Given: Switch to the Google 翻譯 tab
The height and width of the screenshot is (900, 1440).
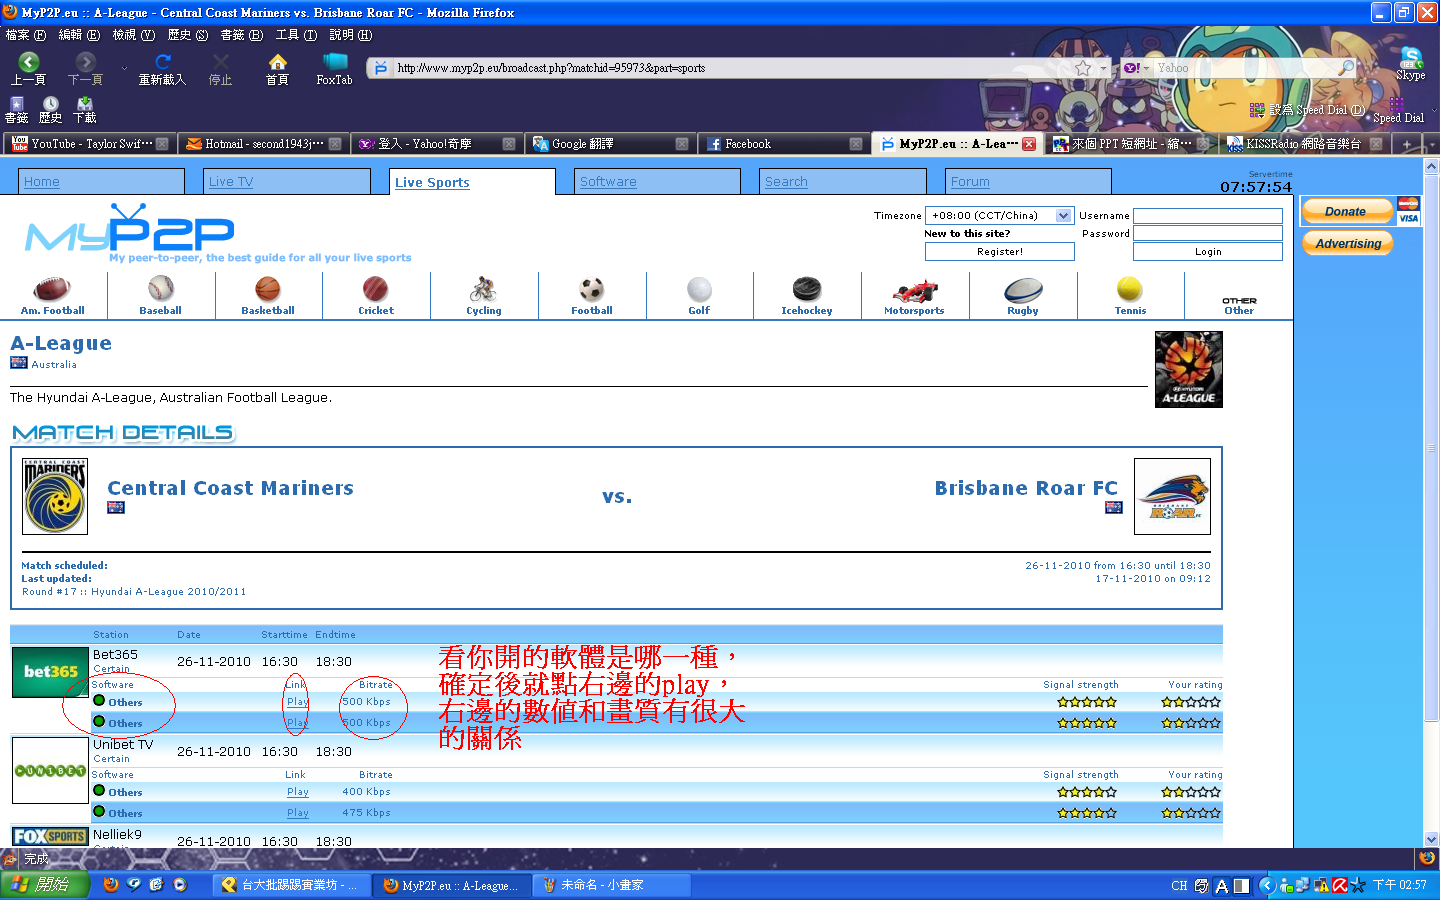Looking at the screenshot, I should 610,144.
